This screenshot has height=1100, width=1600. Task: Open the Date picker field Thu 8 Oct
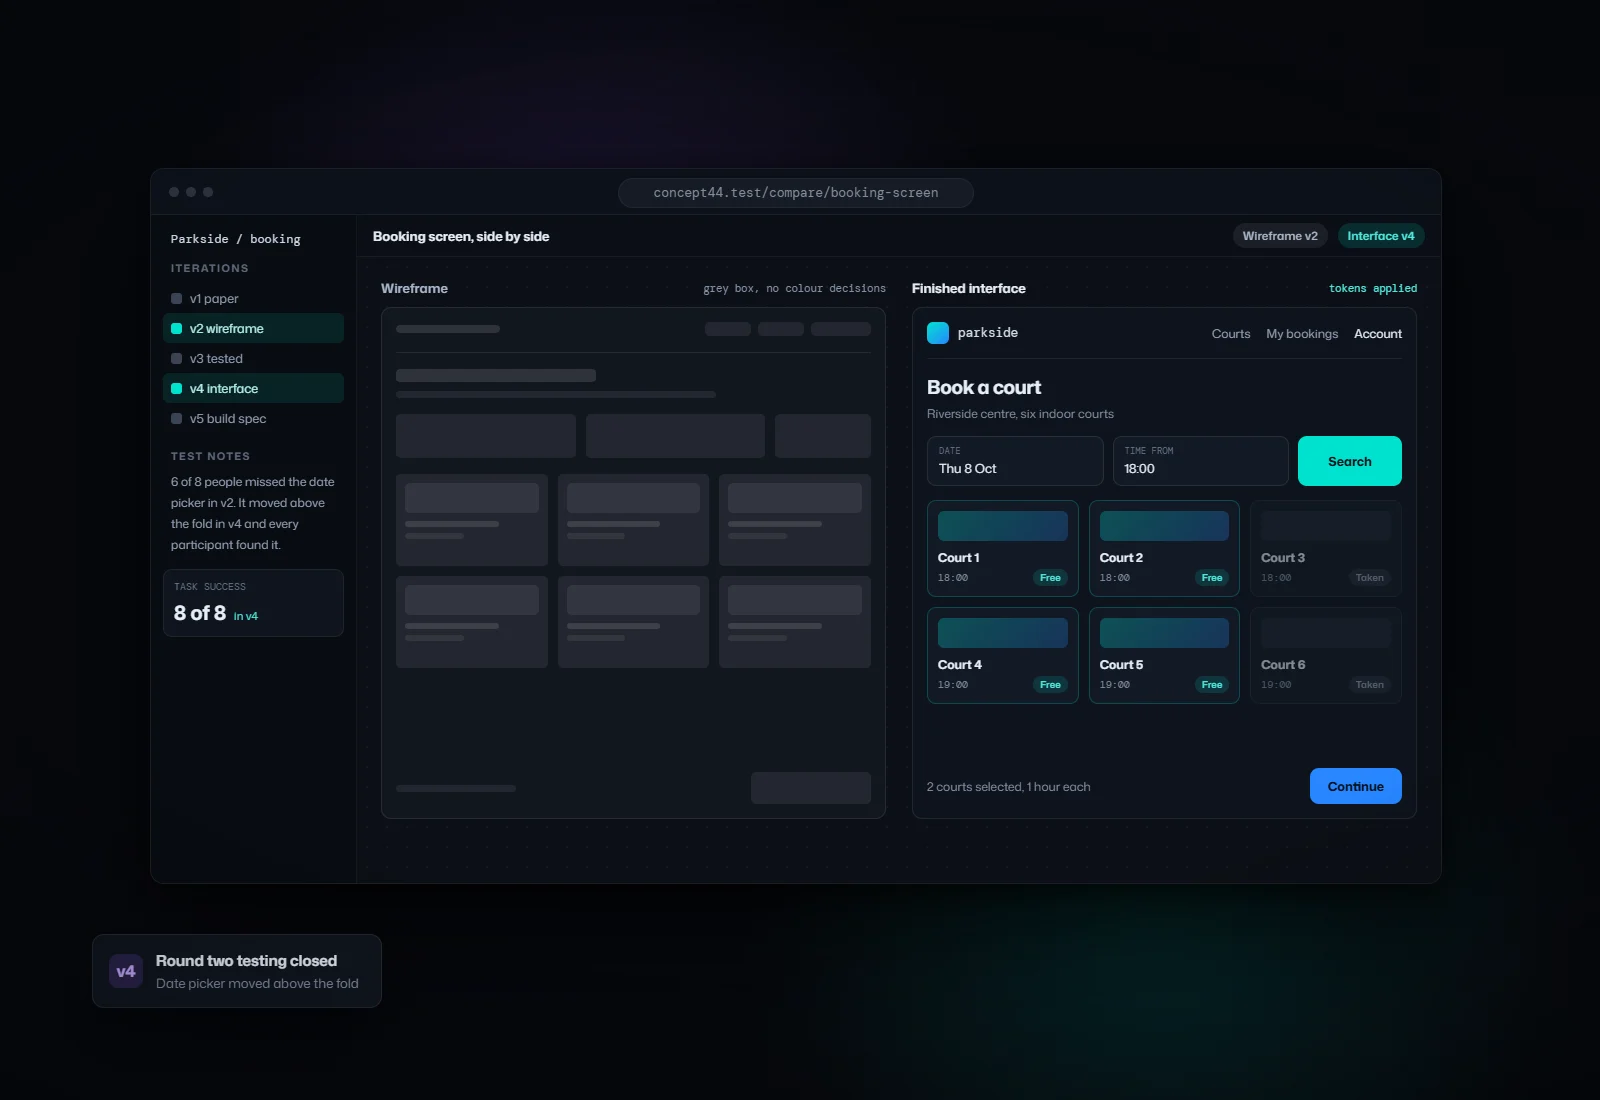pos(1015,461)
